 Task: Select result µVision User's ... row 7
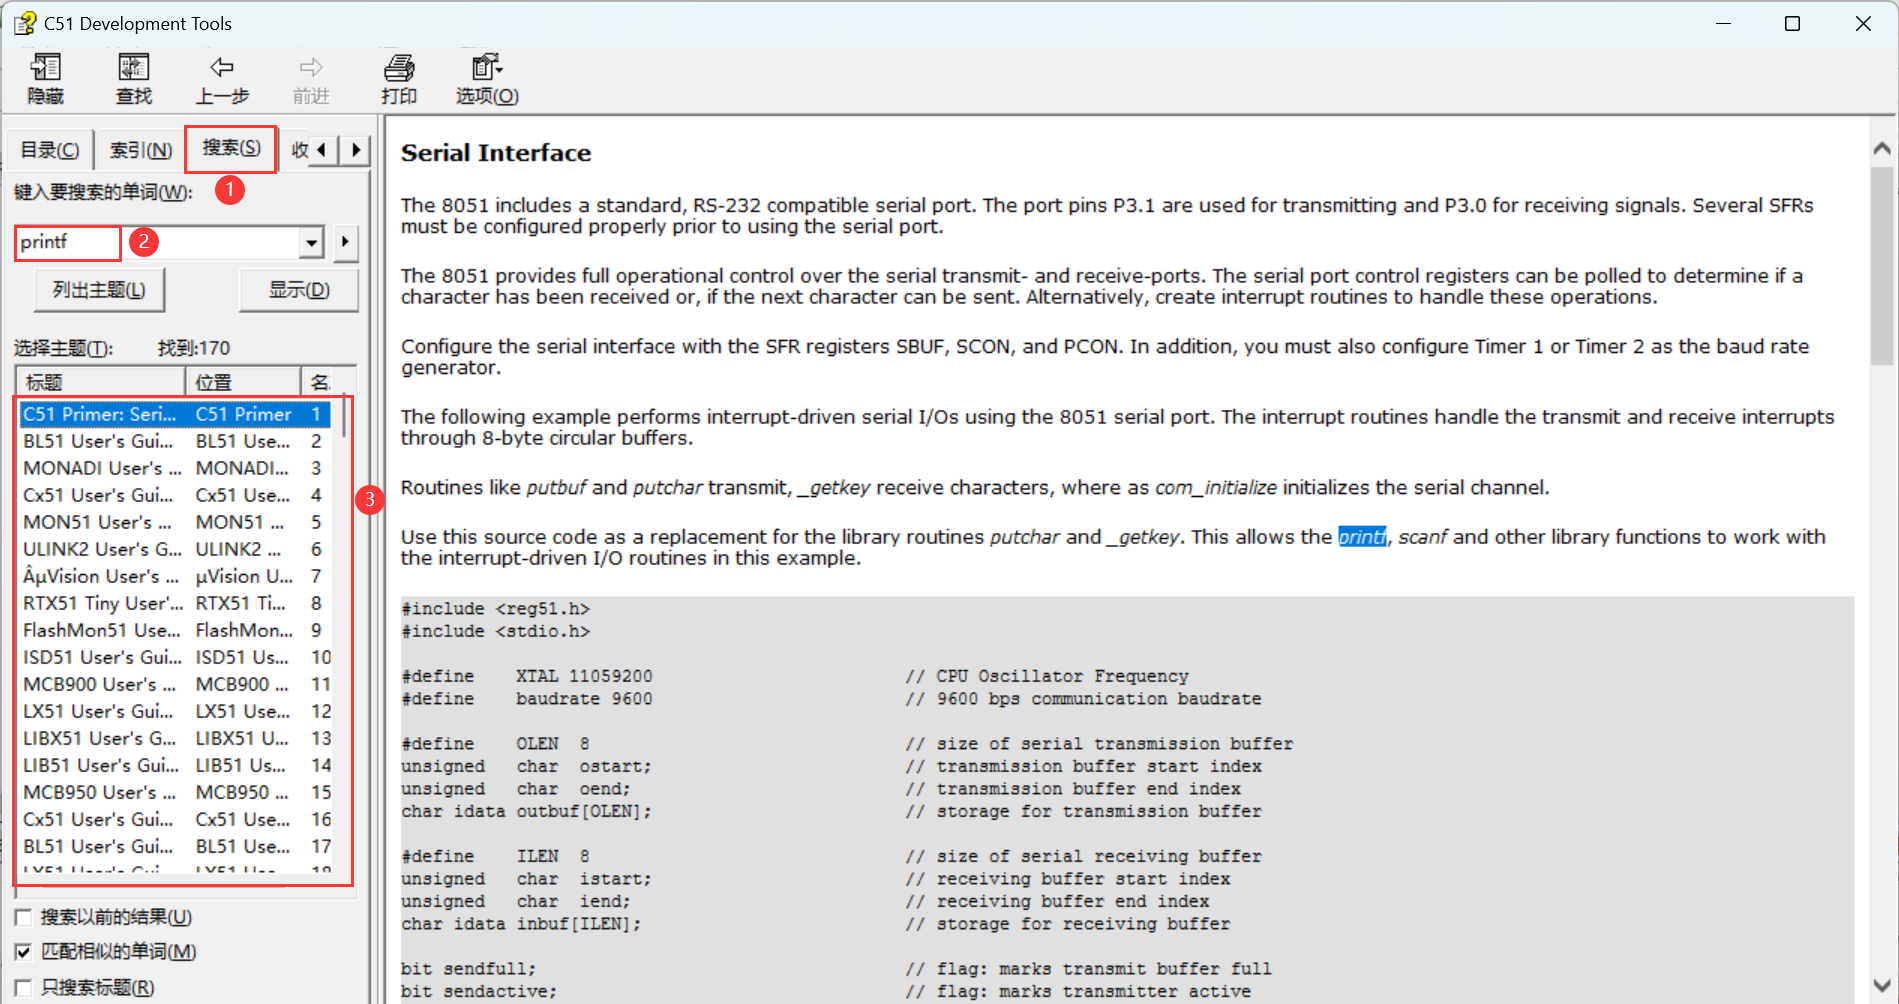[175, 576]
